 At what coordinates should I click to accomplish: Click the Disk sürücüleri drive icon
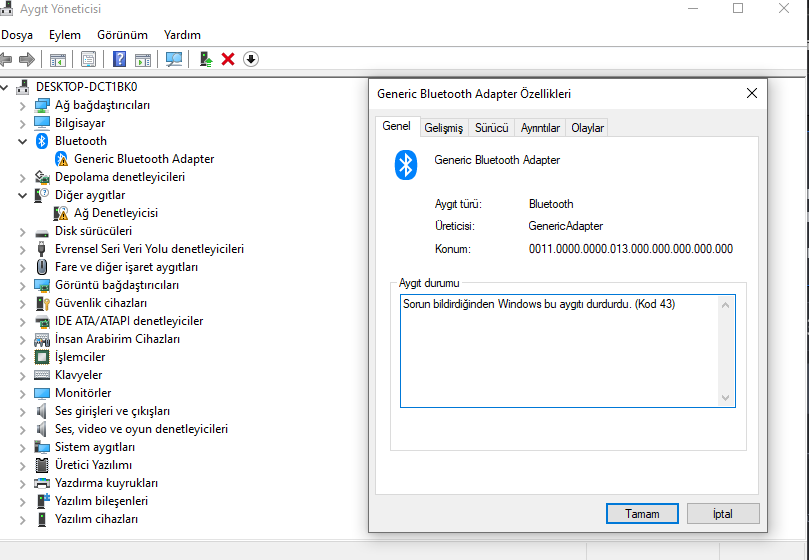pos(42,231)
